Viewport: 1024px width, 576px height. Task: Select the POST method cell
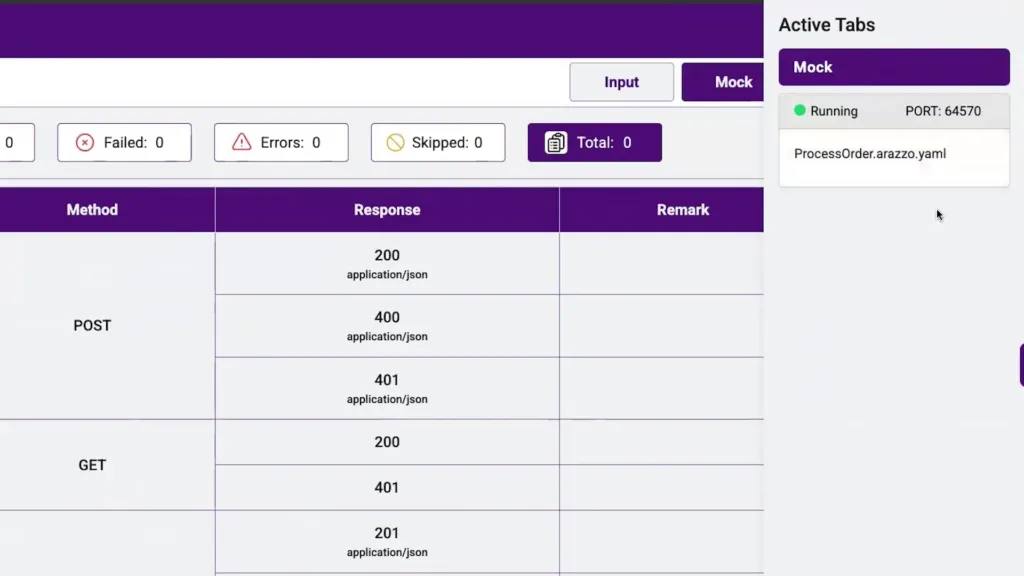(92, 326)
